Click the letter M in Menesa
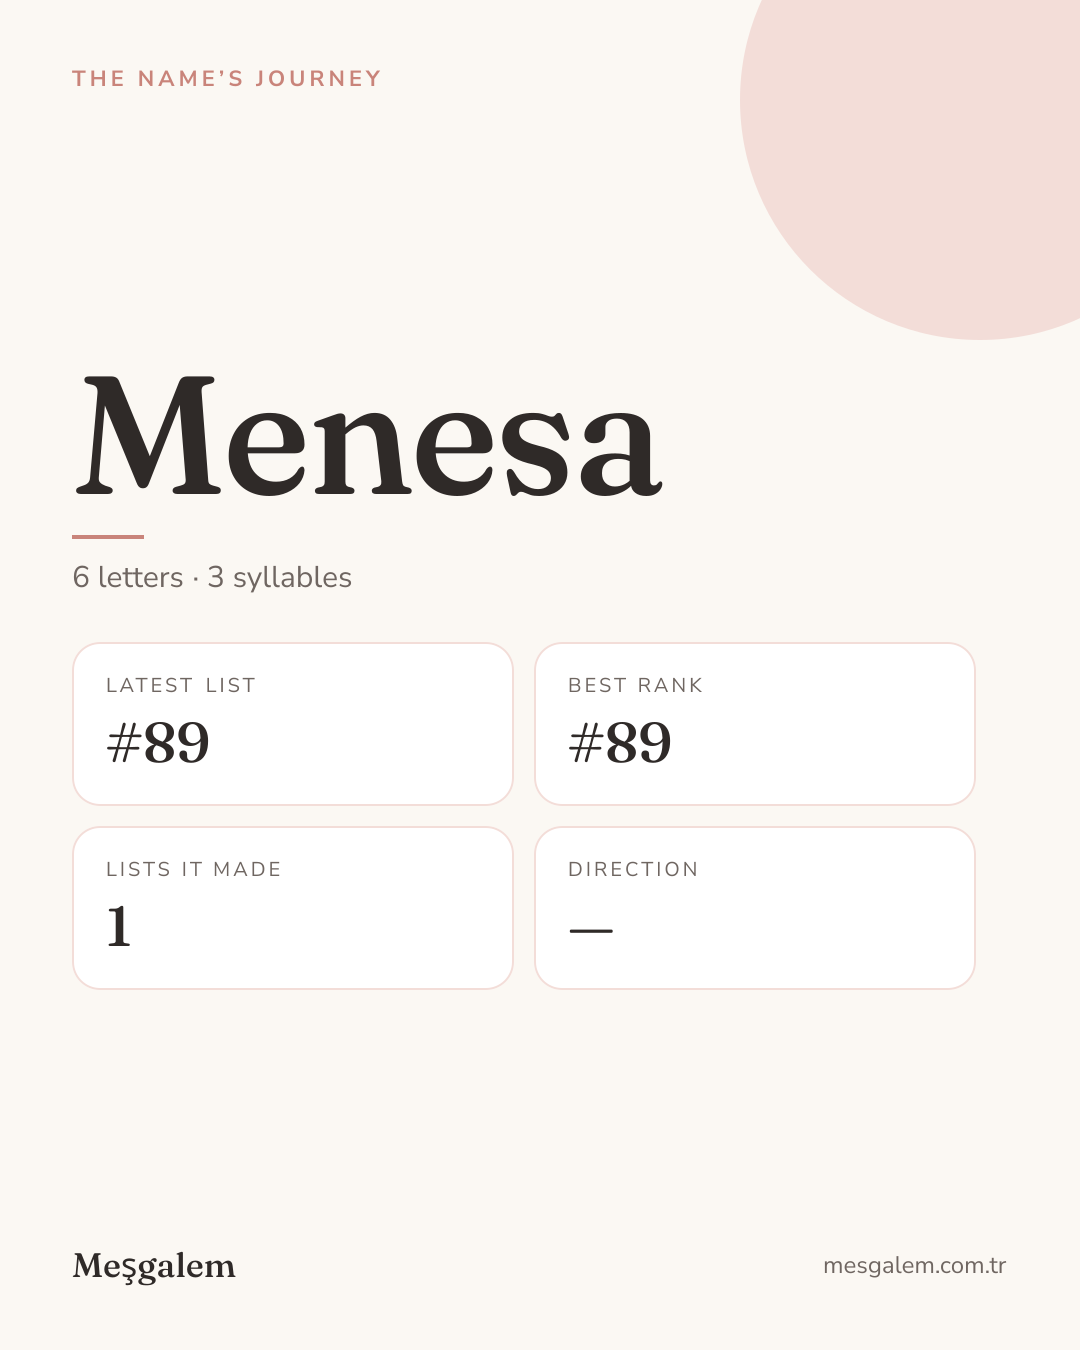Viewport: 1080px width, 1350px height. 148,436
